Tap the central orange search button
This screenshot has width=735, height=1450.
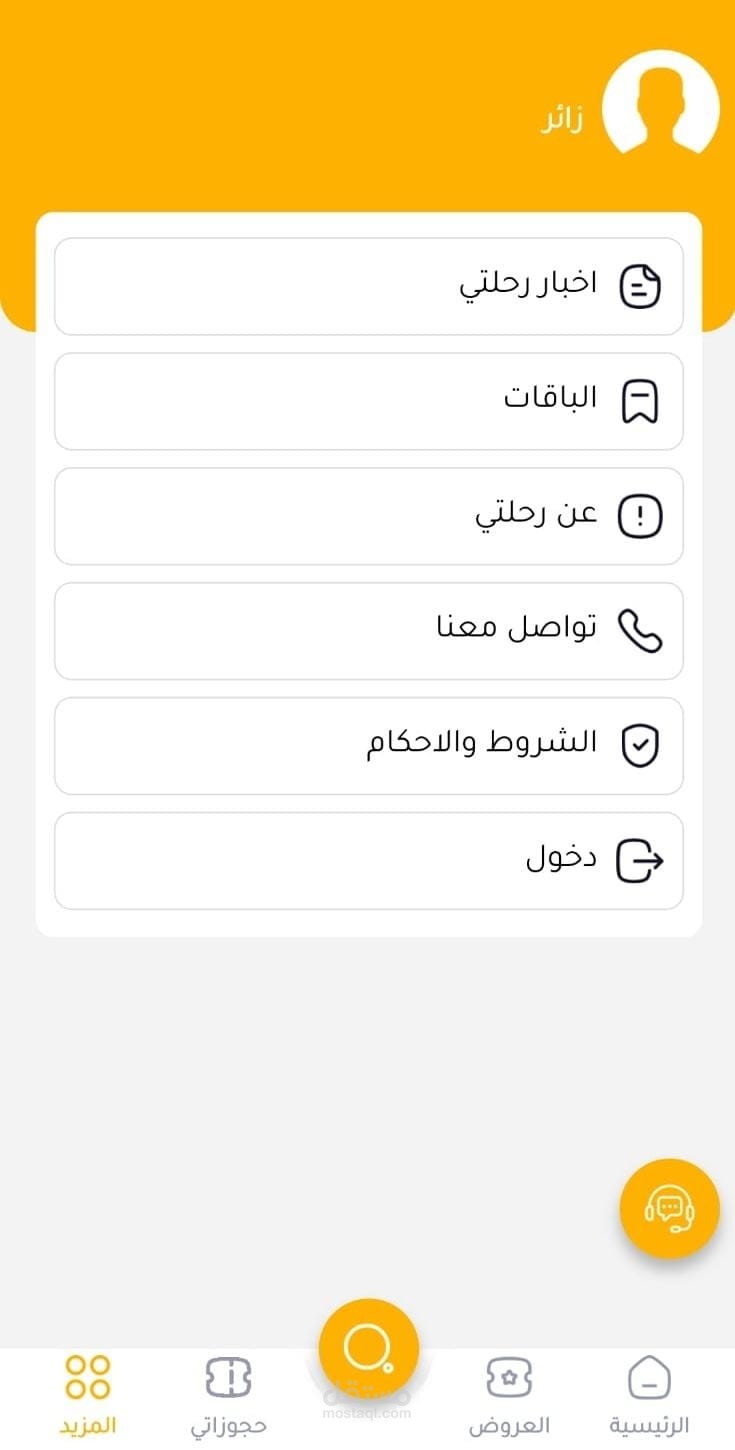point(368,1347)
